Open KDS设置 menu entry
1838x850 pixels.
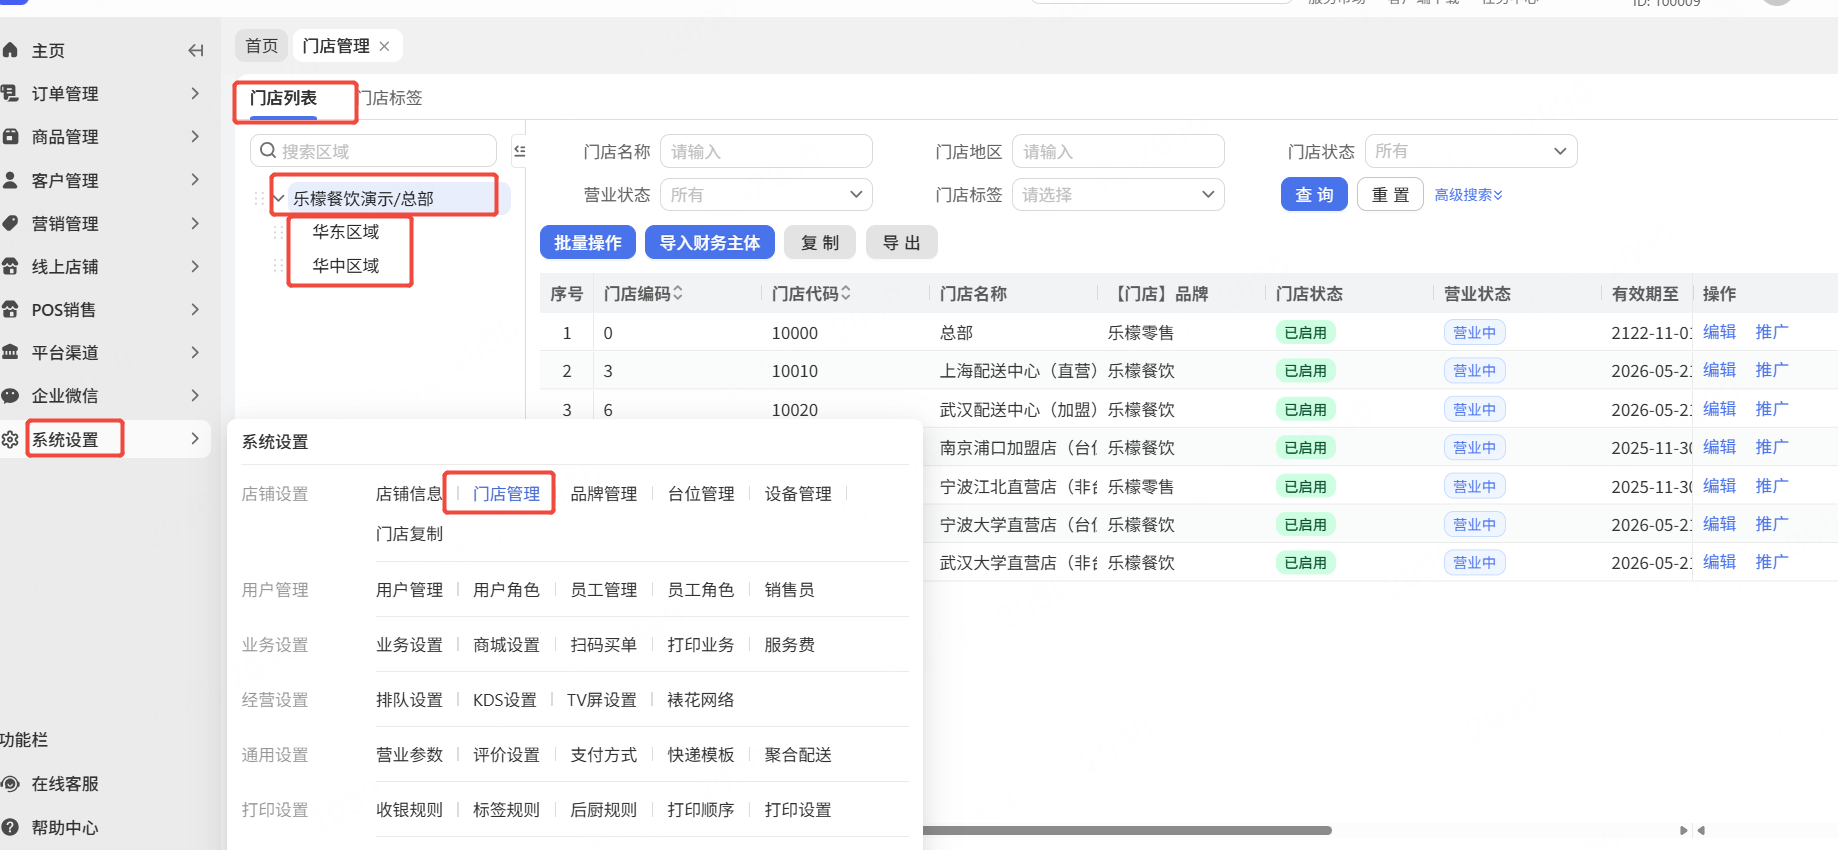point(505,700)
